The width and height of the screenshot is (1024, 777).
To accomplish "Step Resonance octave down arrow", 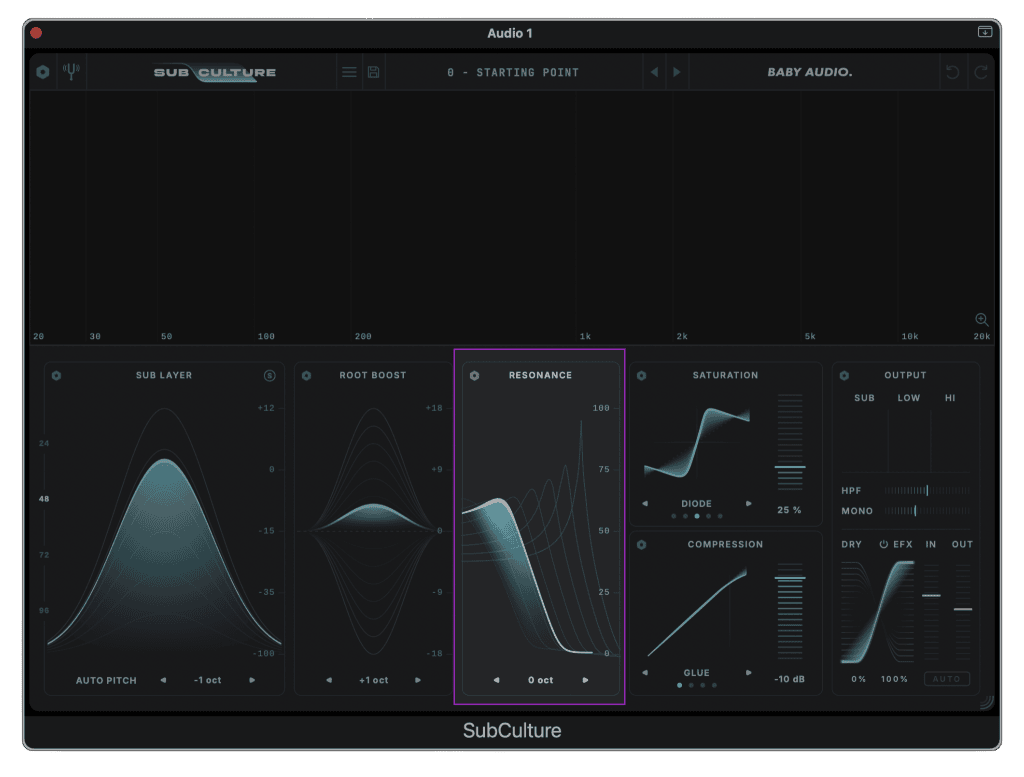I will pyautogui.click(x=496, y=680).
